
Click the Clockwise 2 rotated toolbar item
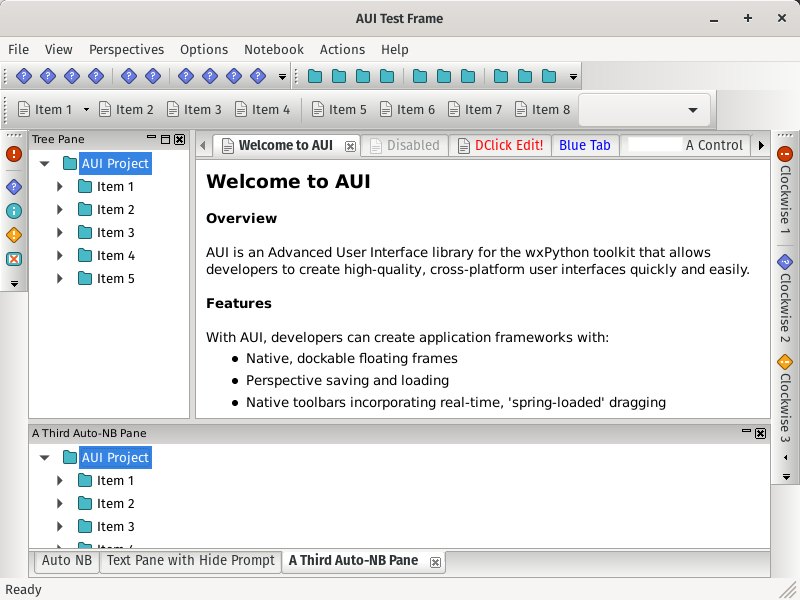click(x=785, y=298)
